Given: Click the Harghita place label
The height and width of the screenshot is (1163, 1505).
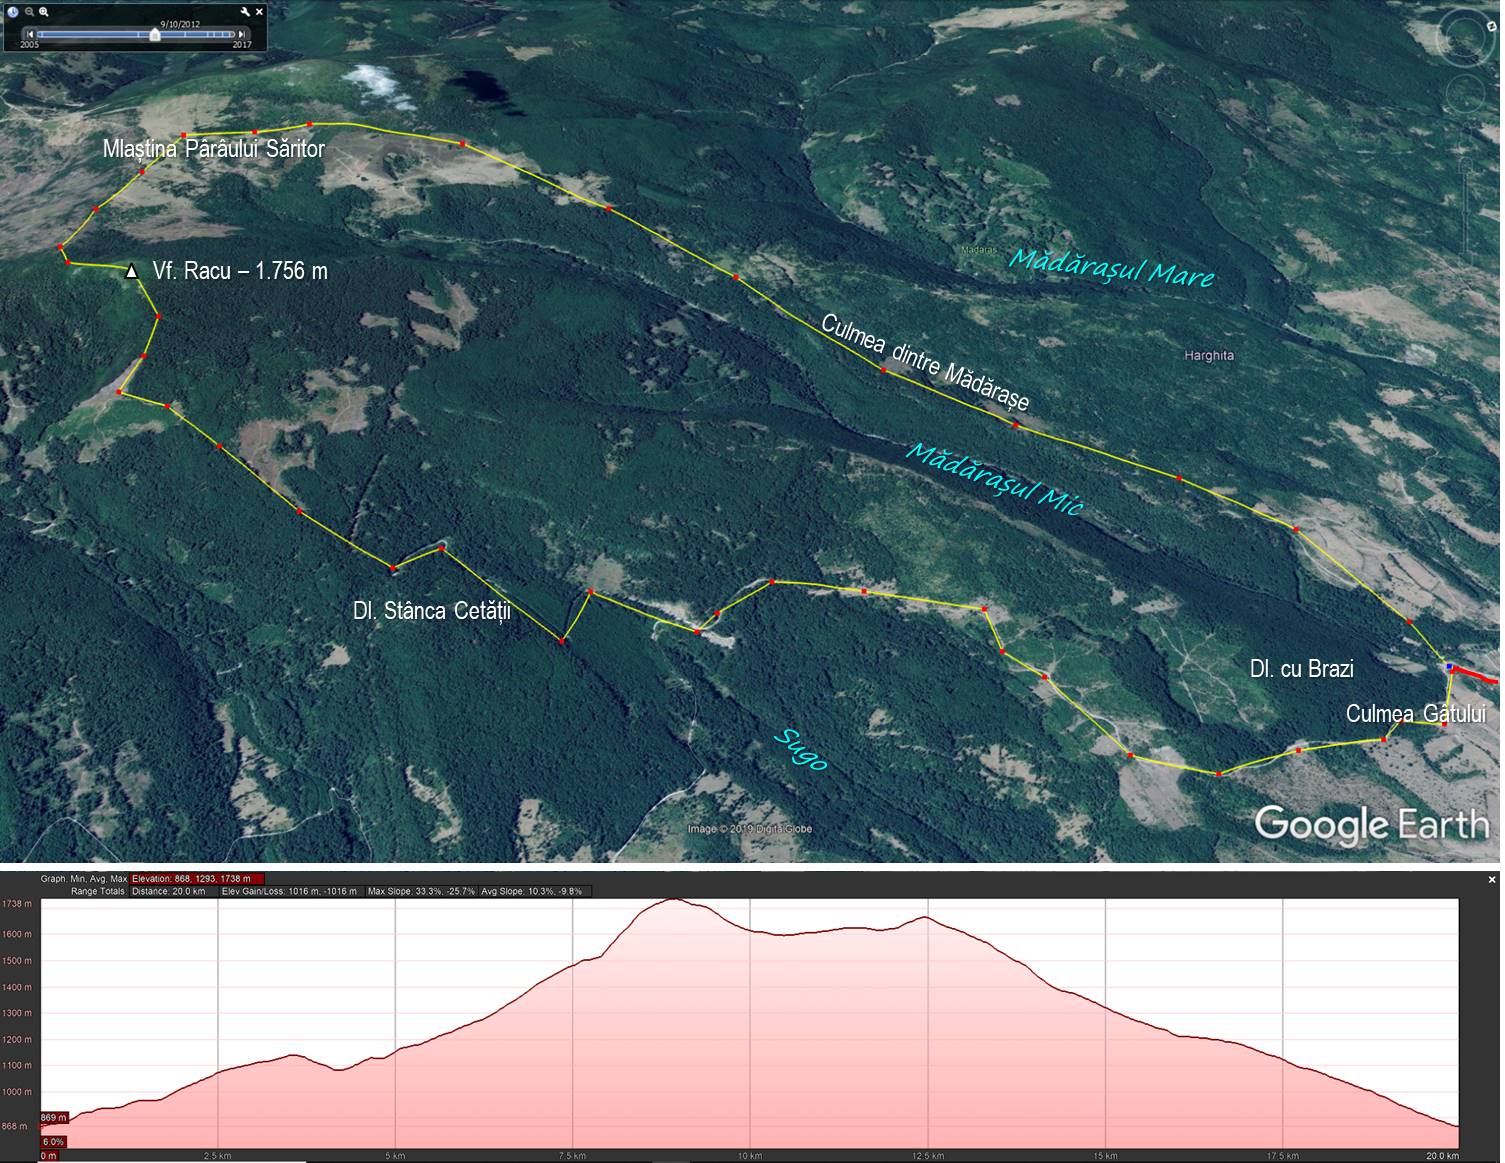Looking at the screenshot, I should point(1208,356).
